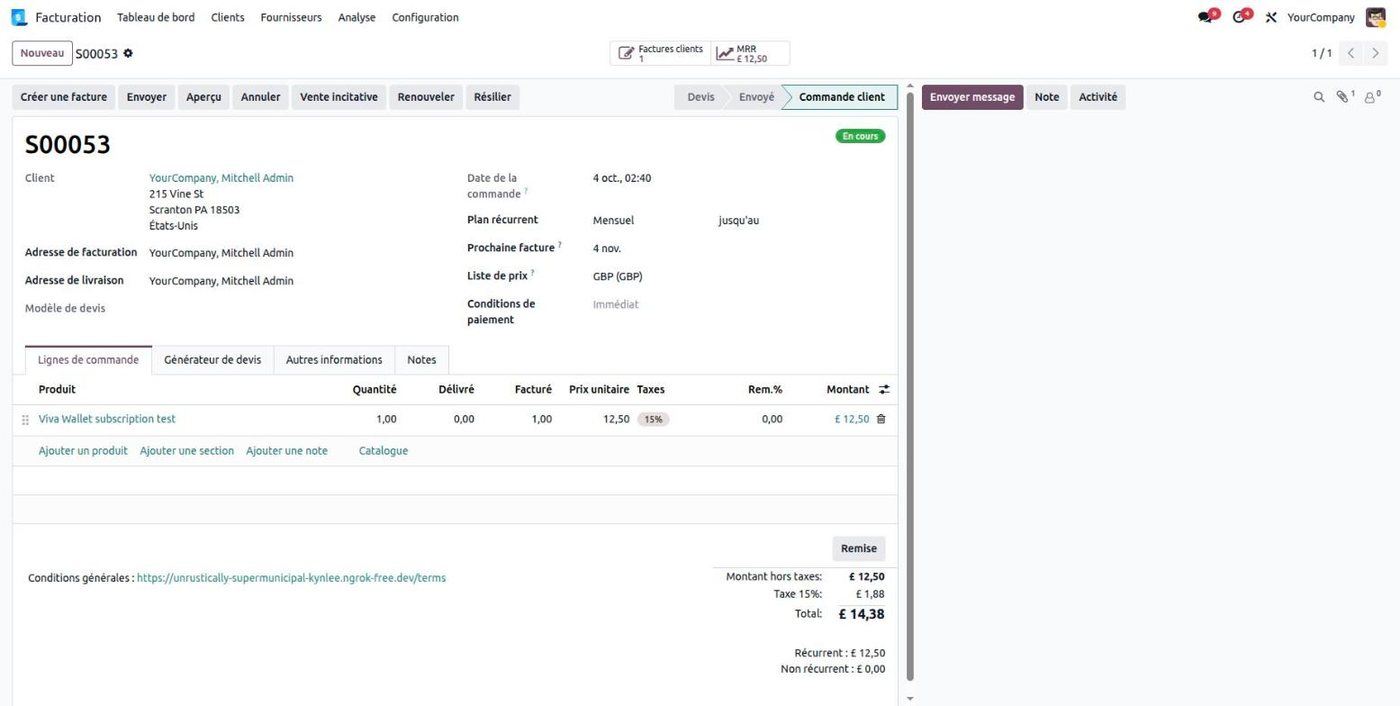The width and height of the screenshot is (1400, 706).
Task: Click the En cours status badge
Action: tap(860, 136)
